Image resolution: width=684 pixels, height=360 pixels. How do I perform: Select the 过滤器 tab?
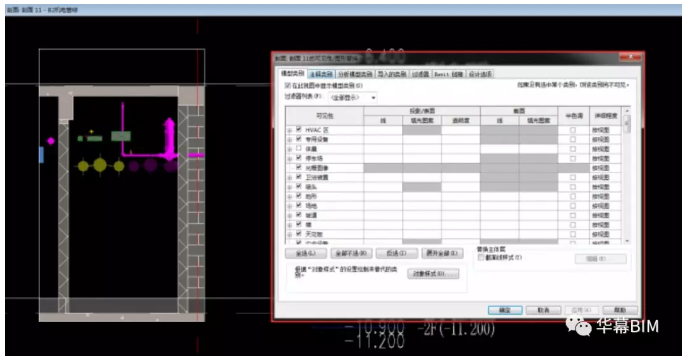pyautogui.click(x=421, y=74)
